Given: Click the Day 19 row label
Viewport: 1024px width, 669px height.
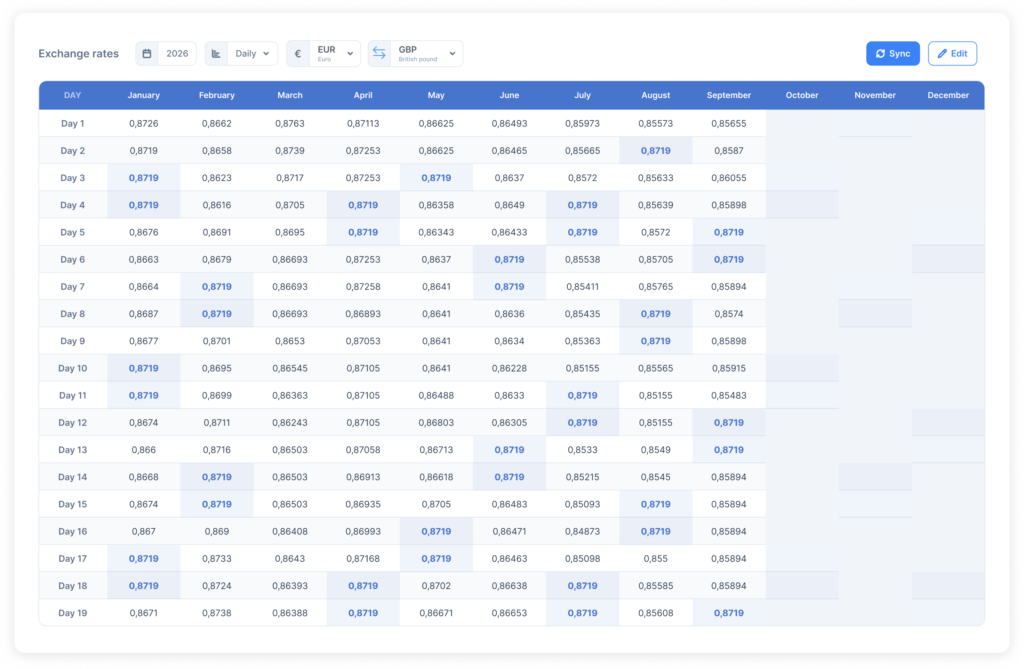Looking at the screenshot, I should pyautogui.click(x=72, y=613).
